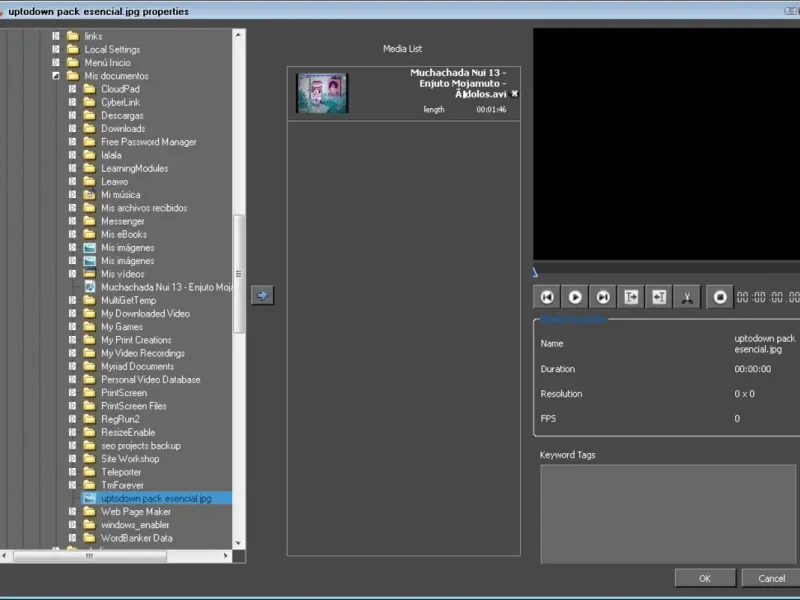
Task: Select the windows_enabler folder
Action: (135, 525)
